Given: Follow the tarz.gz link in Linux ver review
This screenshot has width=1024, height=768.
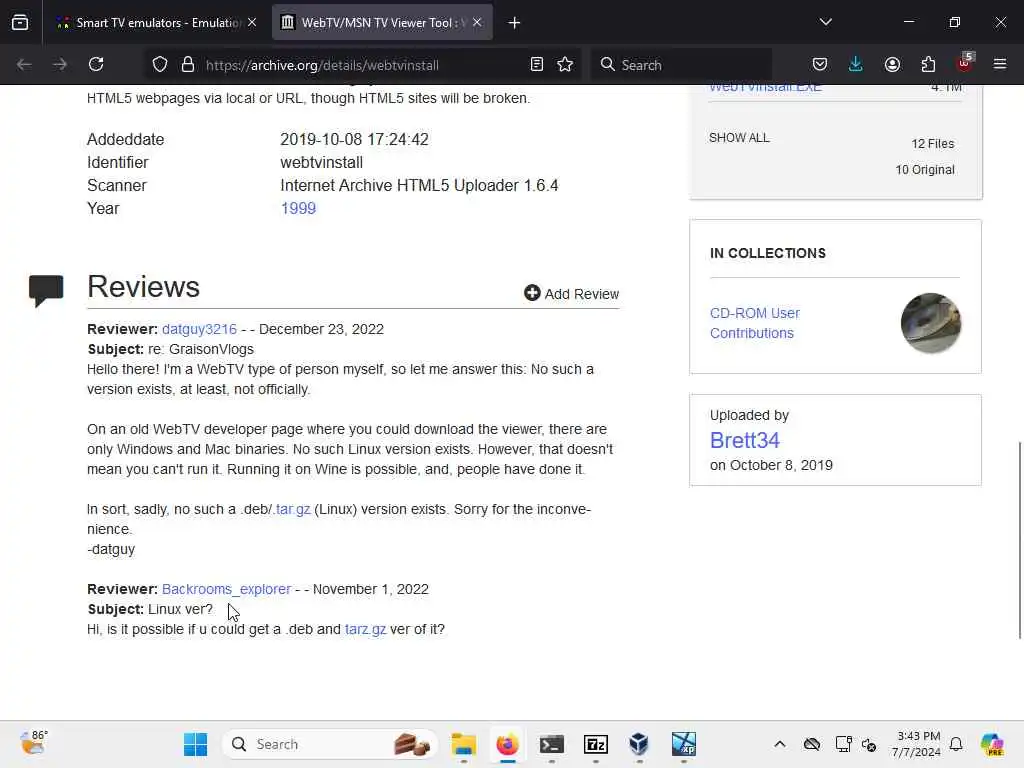Looking at the screenshot, I should pyautogui.click(x=366, y=630).
